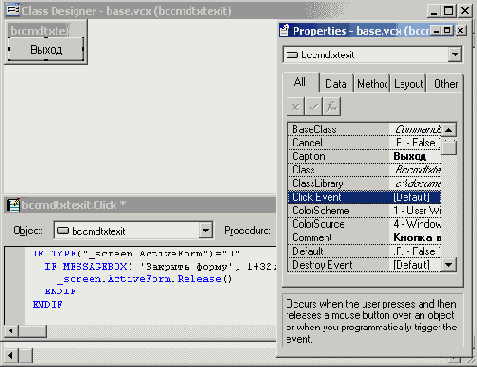Screen dimensions: 477x367
Task: Click the code editor left scroll arrow
Action: coord(11,331)
